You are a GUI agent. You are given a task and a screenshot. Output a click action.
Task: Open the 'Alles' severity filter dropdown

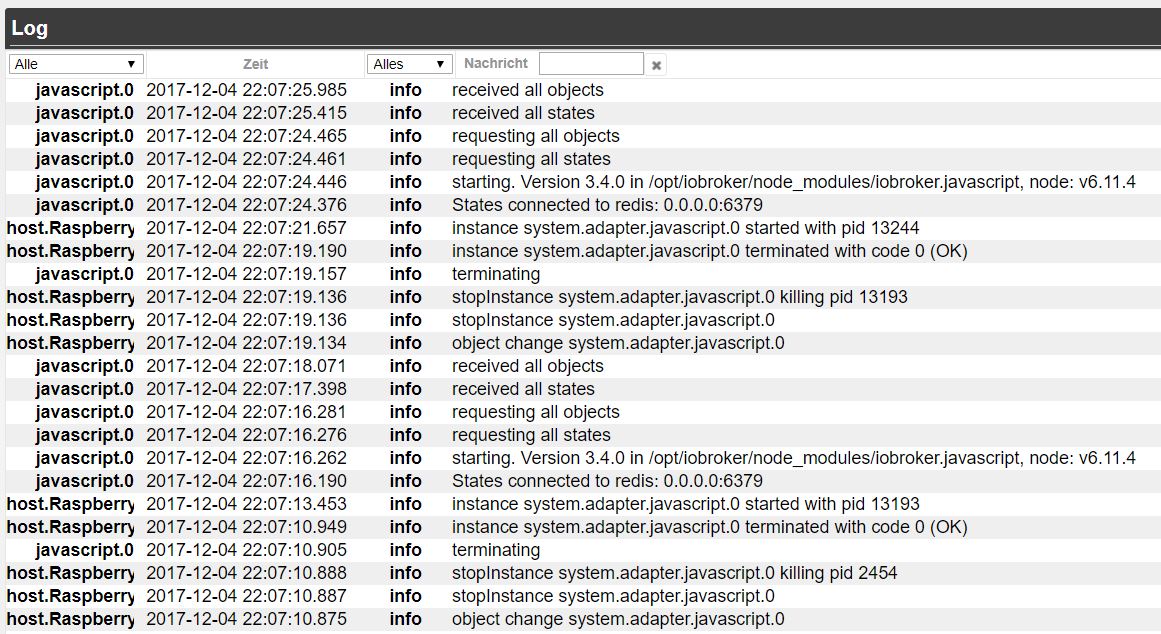(410, 64)
